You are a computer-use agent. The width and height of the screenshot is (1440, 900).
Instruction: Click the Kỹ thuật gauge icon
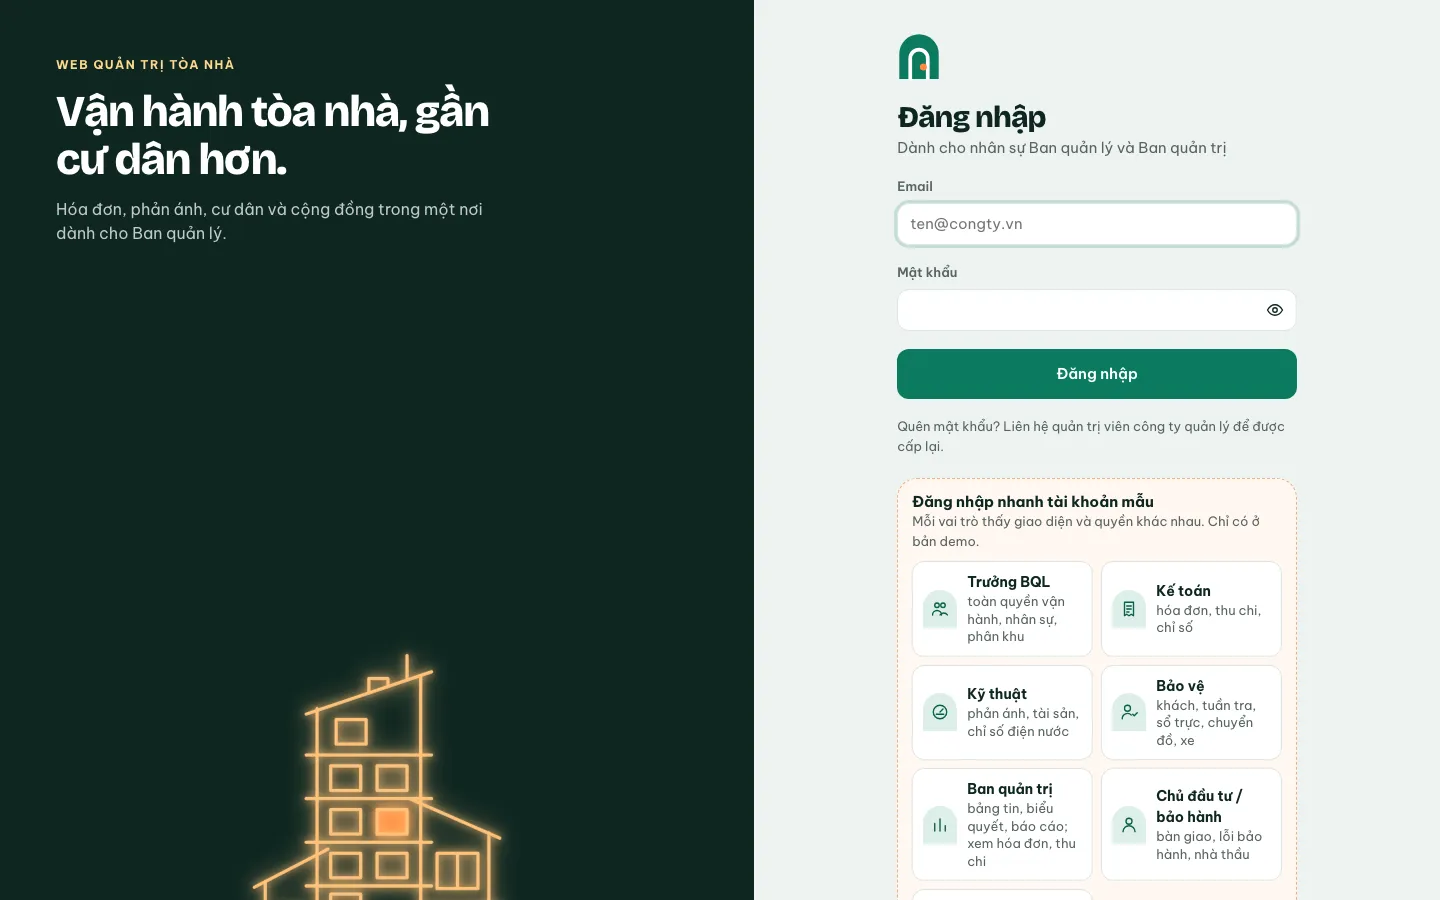940,712
